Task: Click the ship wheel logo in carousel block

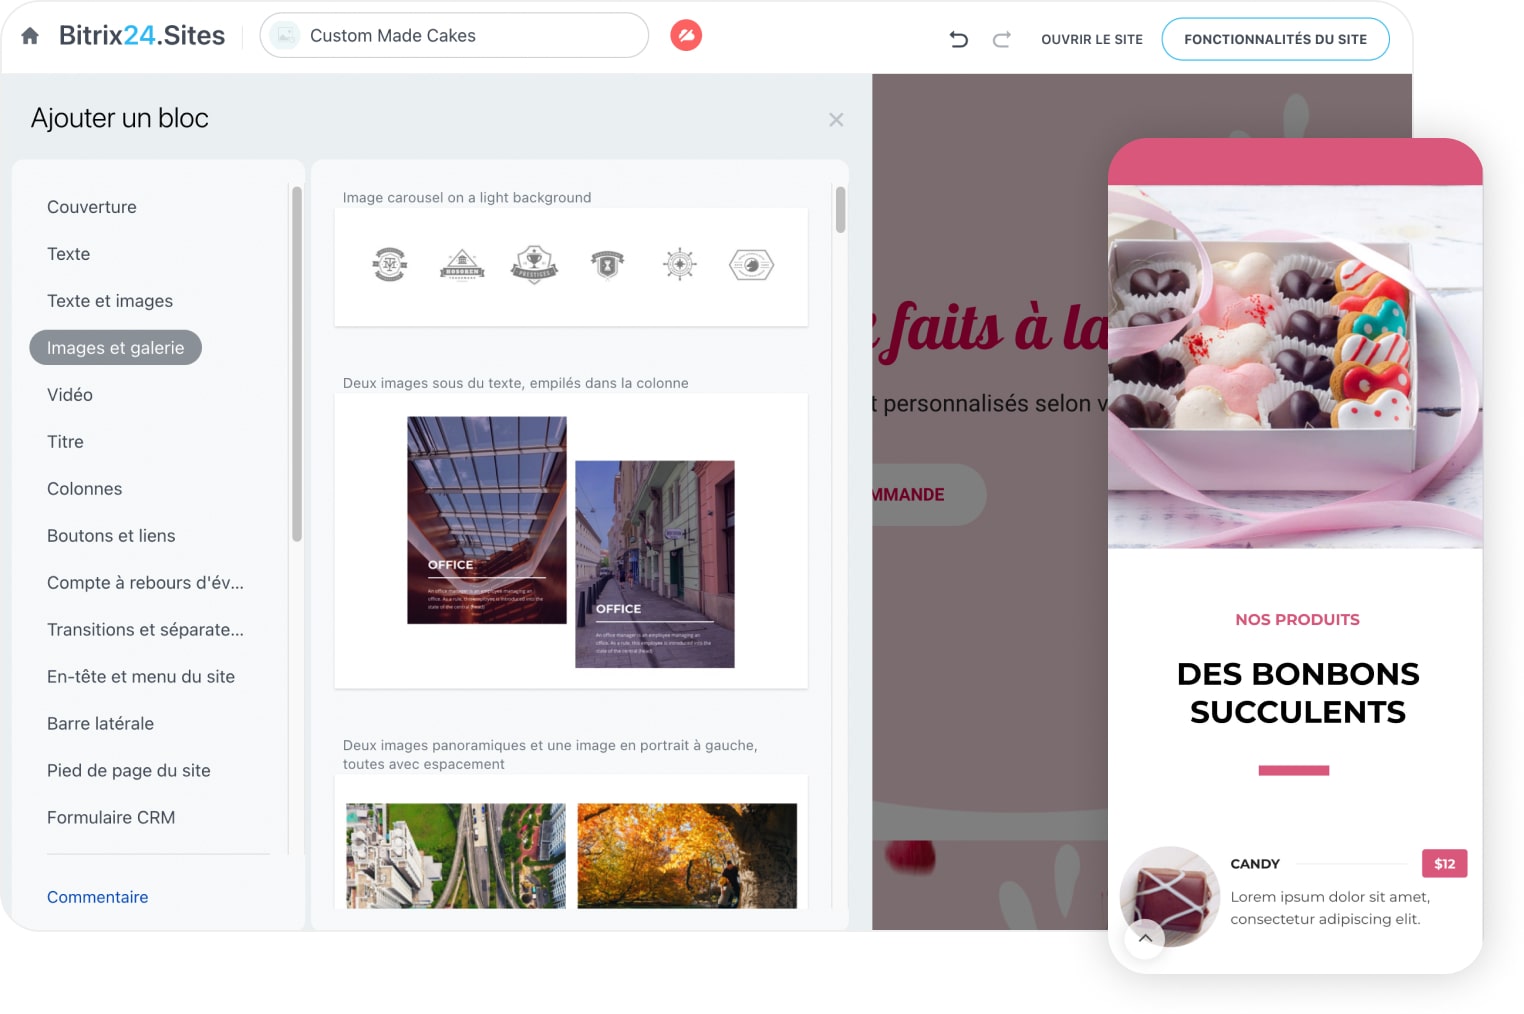Action: [x=679, y=265]
